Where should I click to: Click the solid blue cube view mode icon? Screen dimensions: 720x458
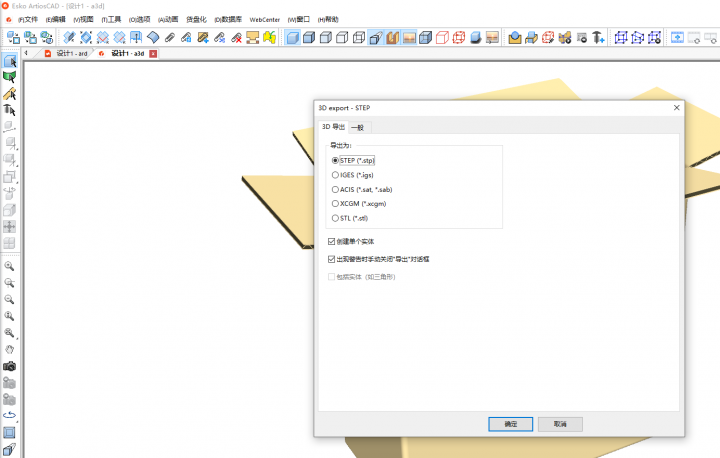point(293,38)
